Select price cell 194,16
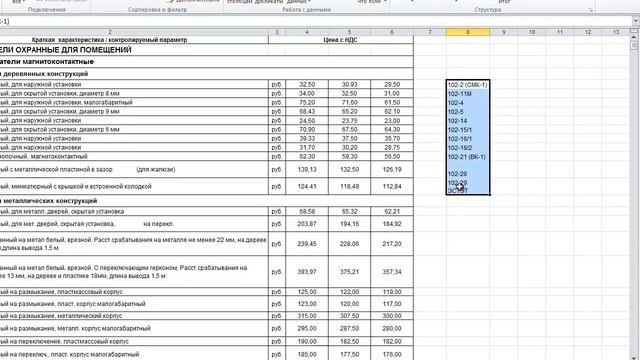Screen dimensions: 640x360 click(x=349, y=224)
